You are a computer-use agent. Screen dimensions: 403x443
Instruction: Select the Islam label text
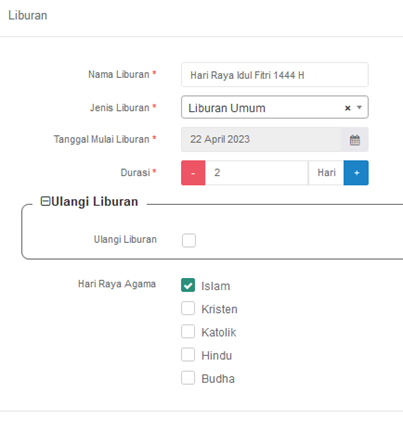click(216, 286)
